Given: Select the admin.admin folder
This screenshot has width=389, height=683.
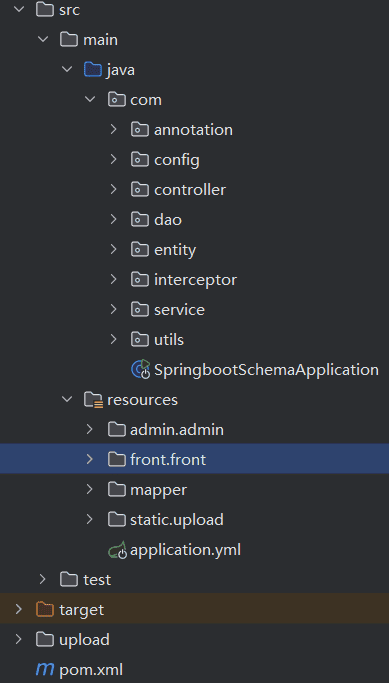Looking at the screenshot, I should coord(177,430).
